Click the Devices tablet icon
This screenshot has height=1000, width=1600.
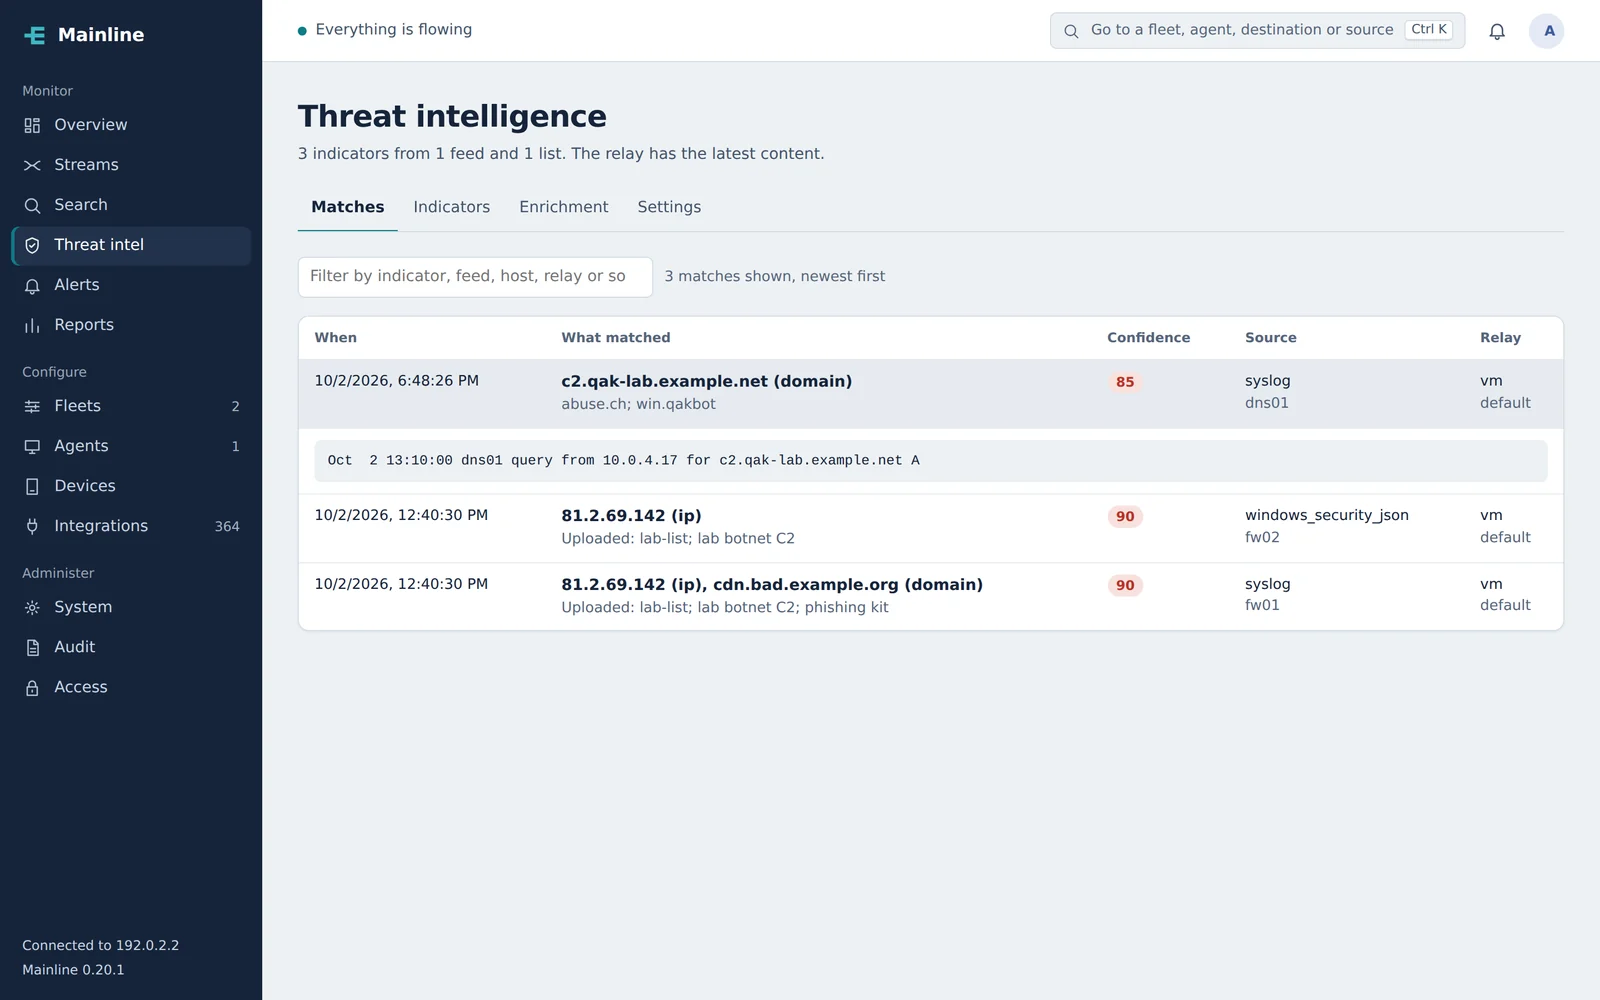click(x=32, y=486)
